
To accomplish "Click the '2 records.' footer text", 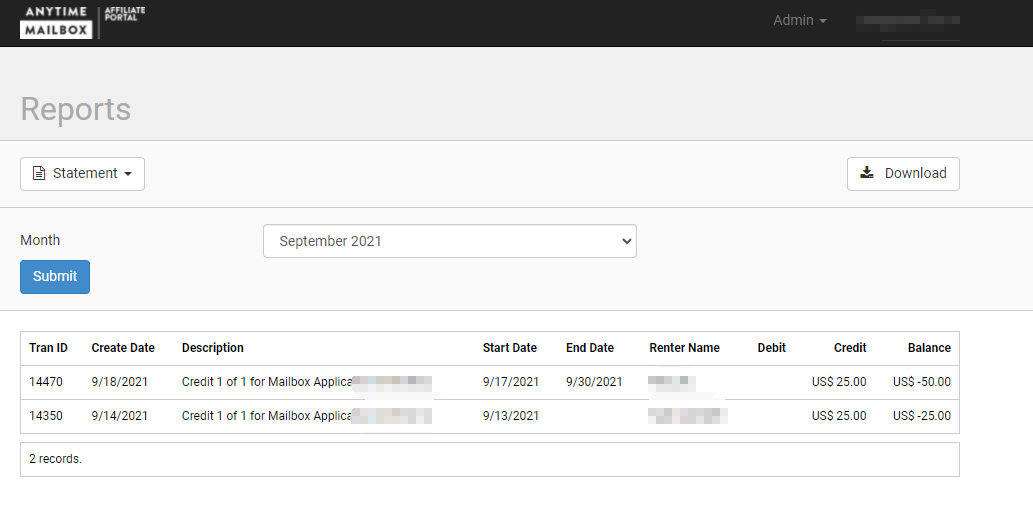I will (x=55, y=459).
